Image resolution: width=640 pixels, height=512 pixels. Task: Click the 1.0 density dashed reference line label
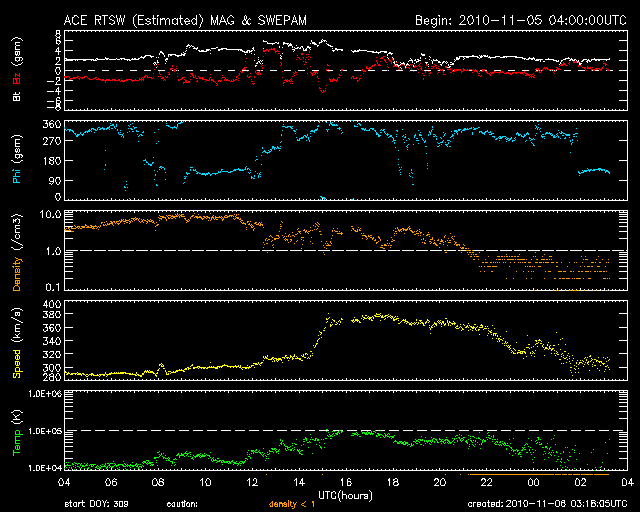[53, 251]
